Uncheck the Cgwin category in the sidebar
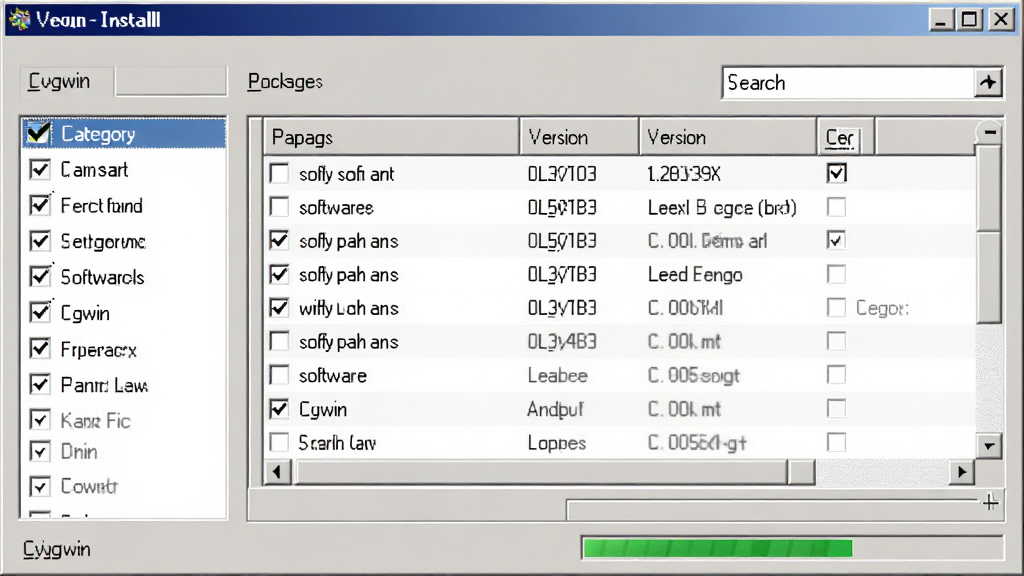 (40, 312)
